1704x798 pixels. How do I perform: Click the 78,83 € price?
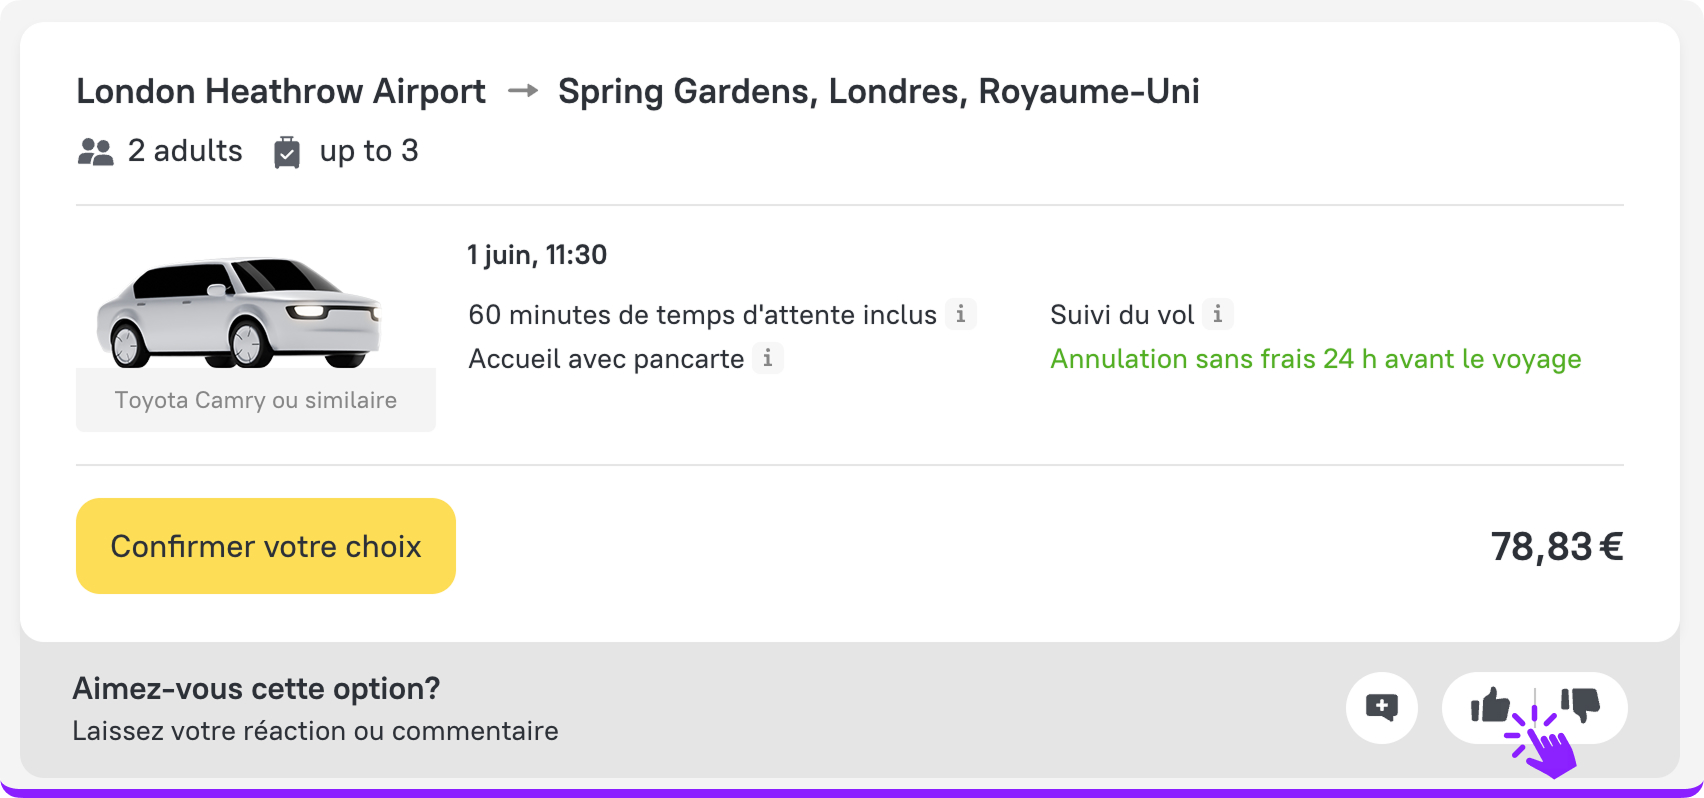(1556, 546)
